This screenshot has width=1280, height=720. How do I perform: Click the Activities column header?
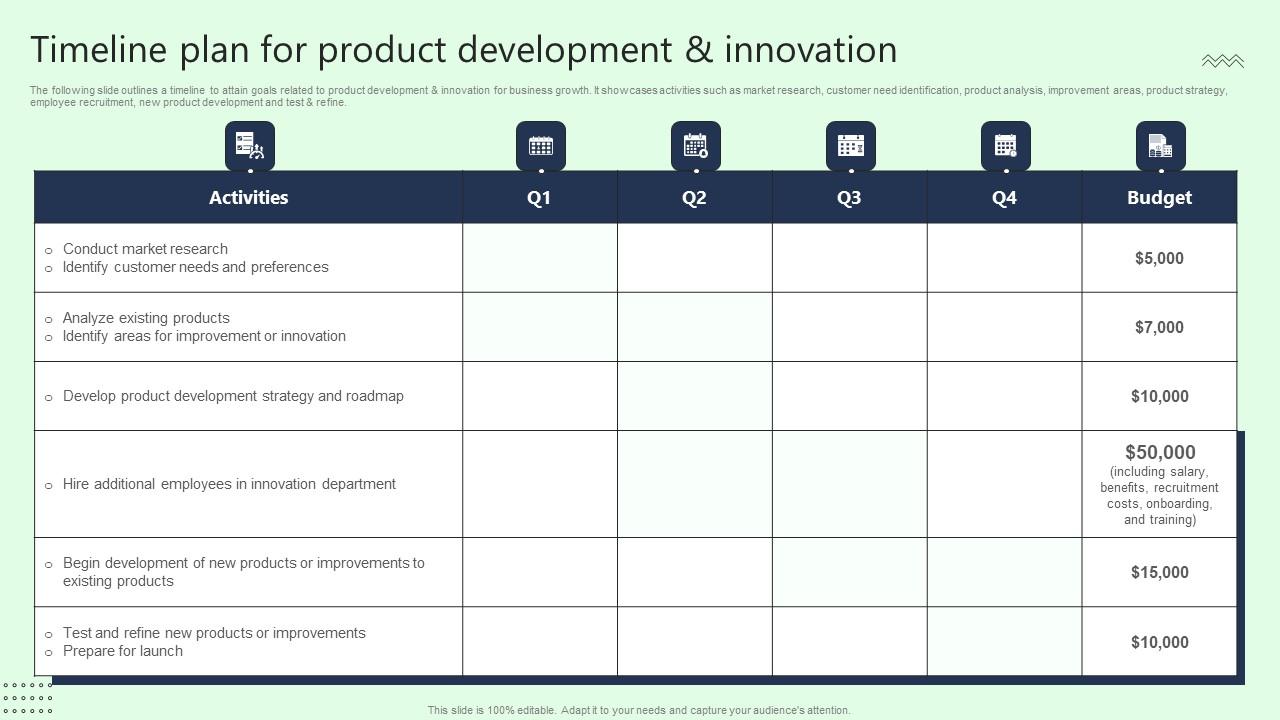coord(248,197)
